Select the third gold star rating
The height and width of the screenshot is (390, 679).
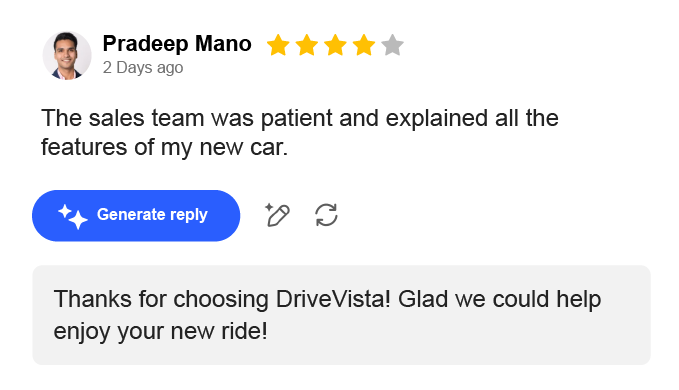pos(335,45)
